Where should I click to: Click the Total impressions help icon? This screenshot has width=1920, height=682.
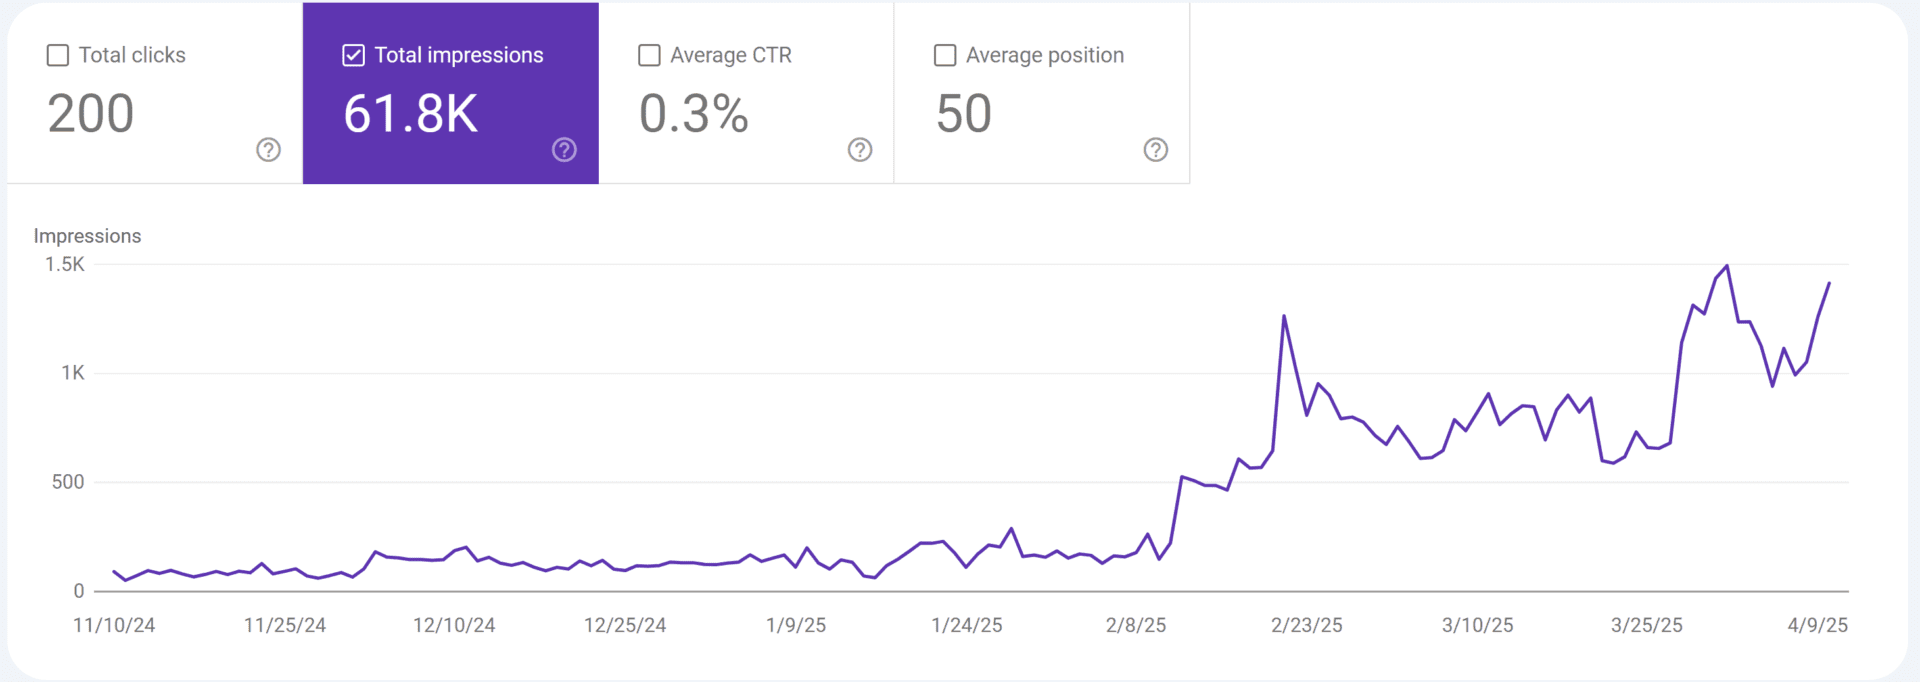tap(563, 150)
